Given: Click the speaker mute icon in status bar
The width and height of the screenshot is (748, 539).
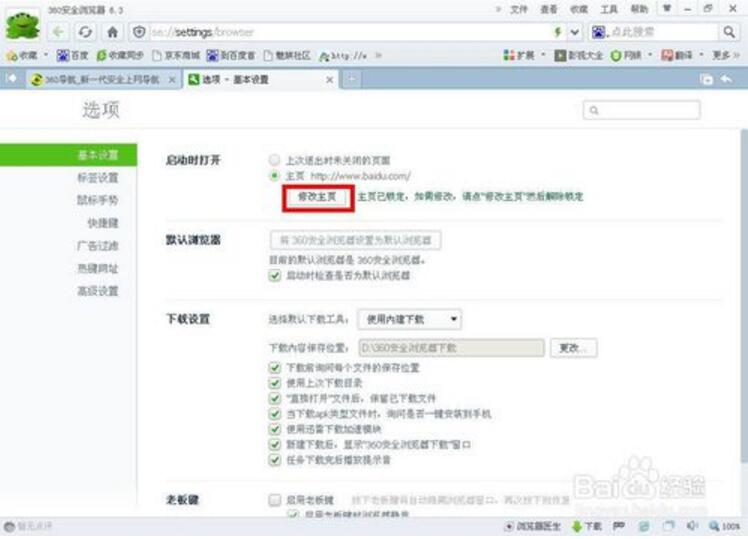Looking at the screenshot, I should point(692,526).
